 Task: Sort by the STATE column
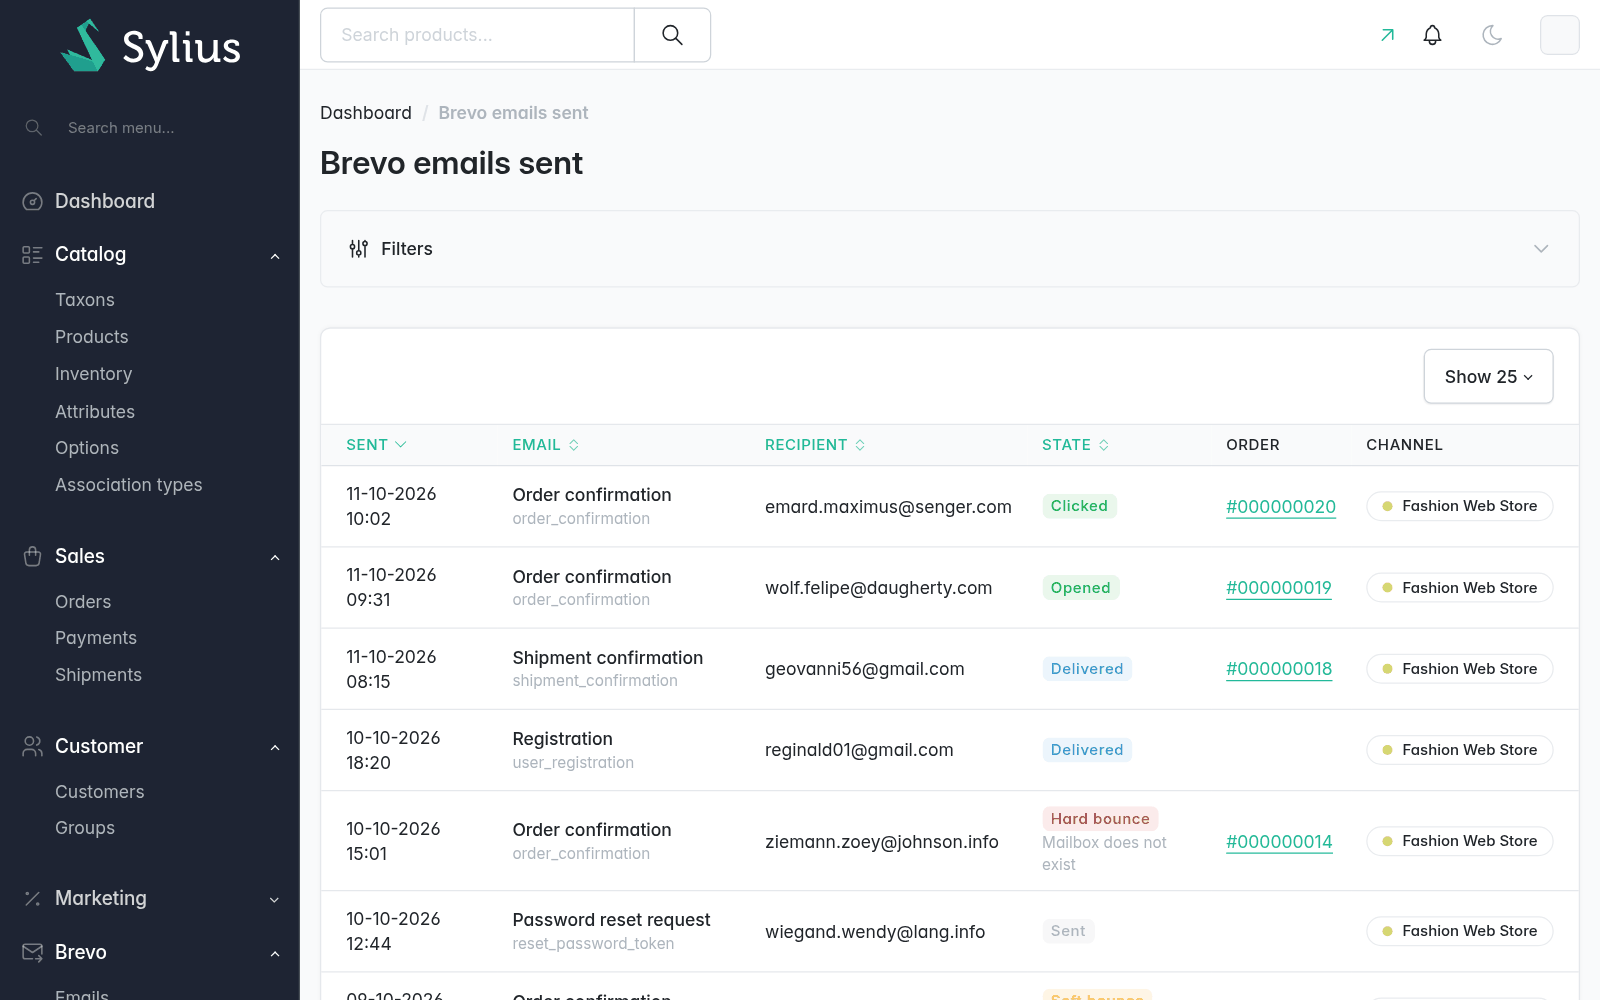tap(1076, 445)
